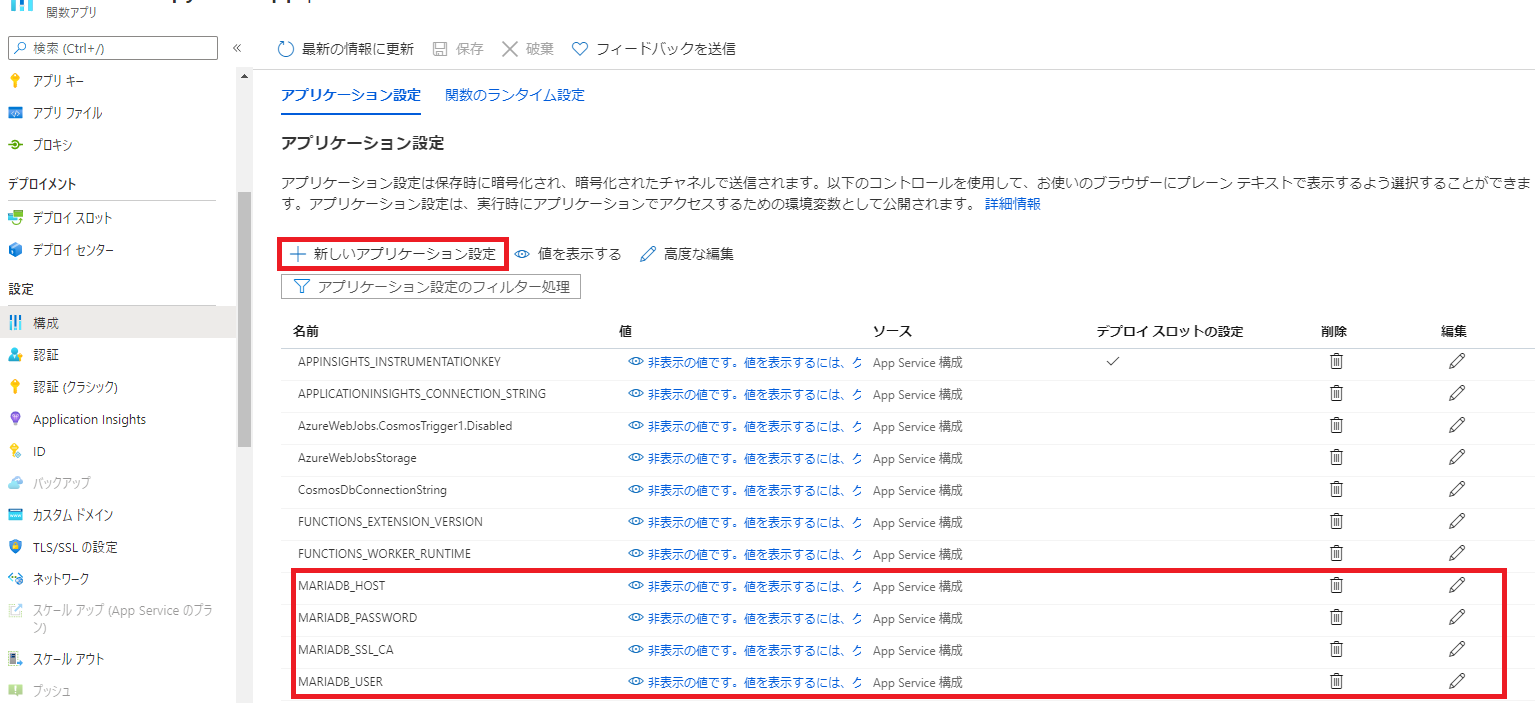
Task: Delete the MARIADB_HOST setting with its trash icon
Action: [1336, 585]
